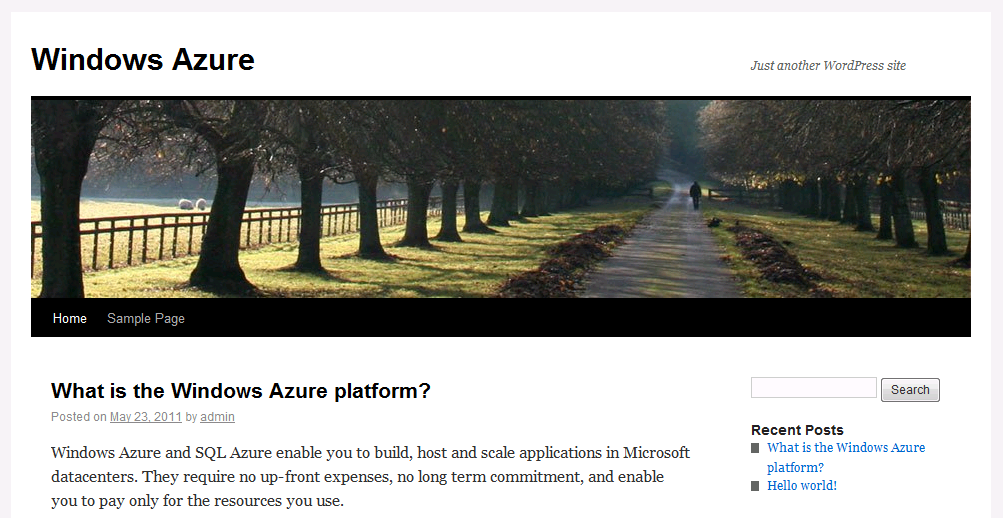This screenshot has width=1003, height=518.
Task: Click the May 23, 2011 date link
Action: [x=146, y=417]
